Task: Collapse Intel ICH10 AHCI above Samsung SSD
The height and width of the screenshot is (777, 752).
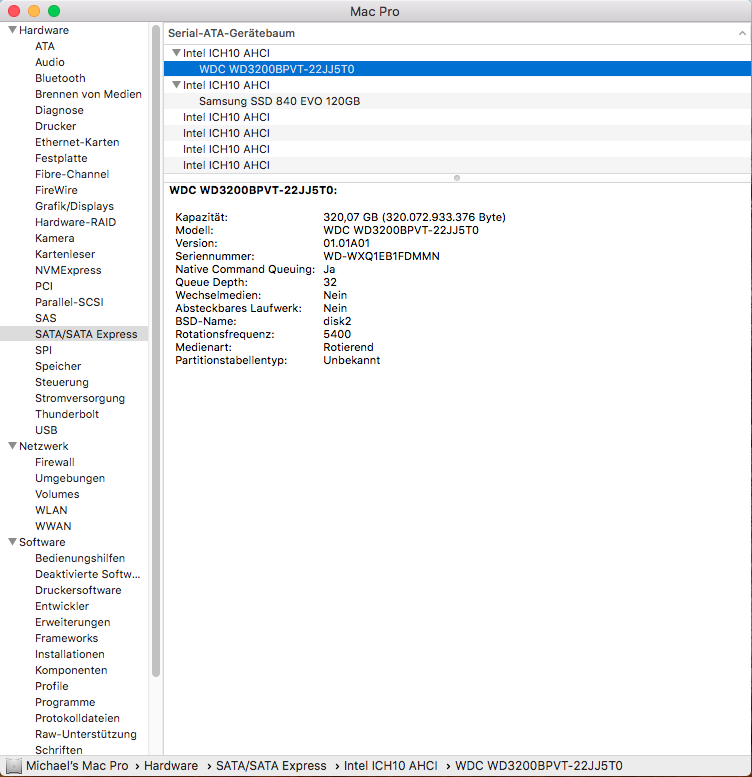Action: (x=176, y=85)
